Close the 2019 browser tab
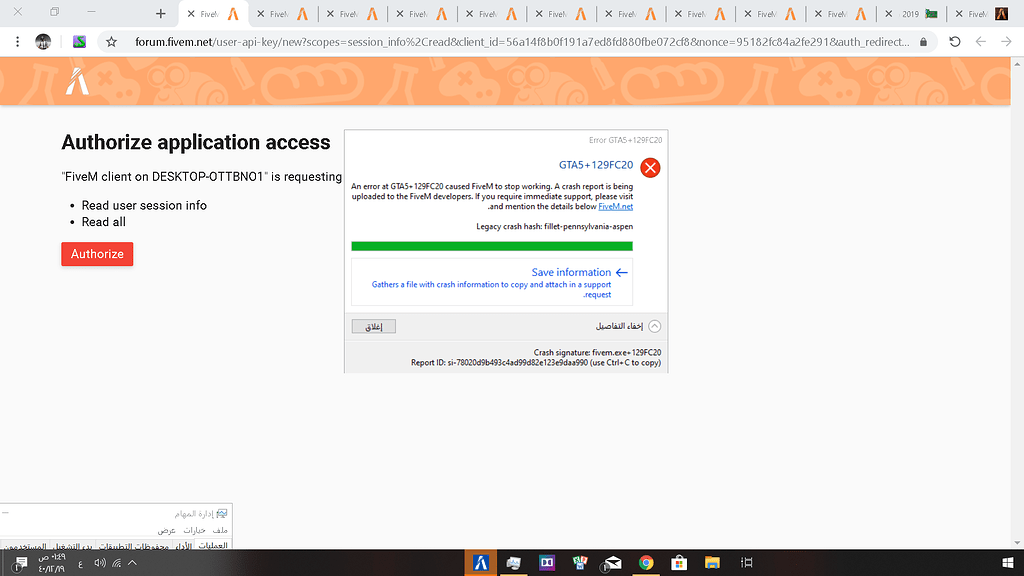1024x576 pixels. (x=888, y=14)
